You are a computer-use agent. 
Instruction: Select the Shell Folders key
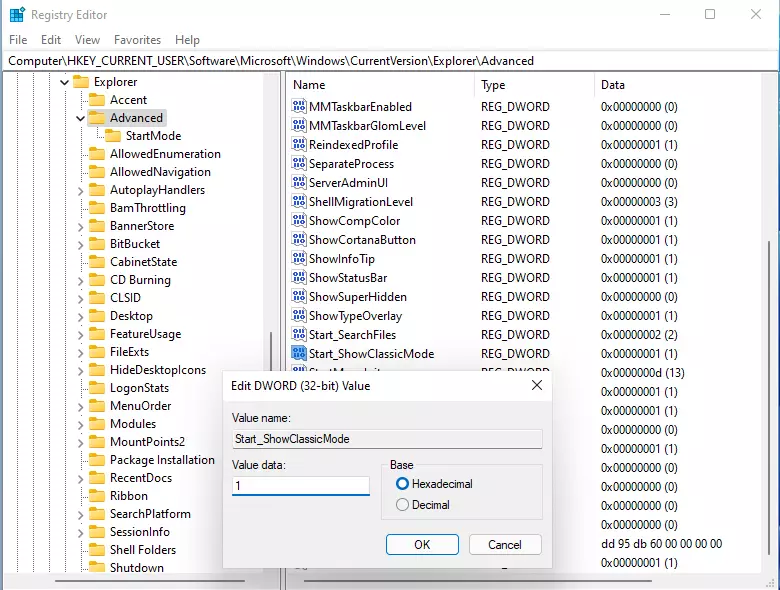pyautogui.click(x=143, y=549)
